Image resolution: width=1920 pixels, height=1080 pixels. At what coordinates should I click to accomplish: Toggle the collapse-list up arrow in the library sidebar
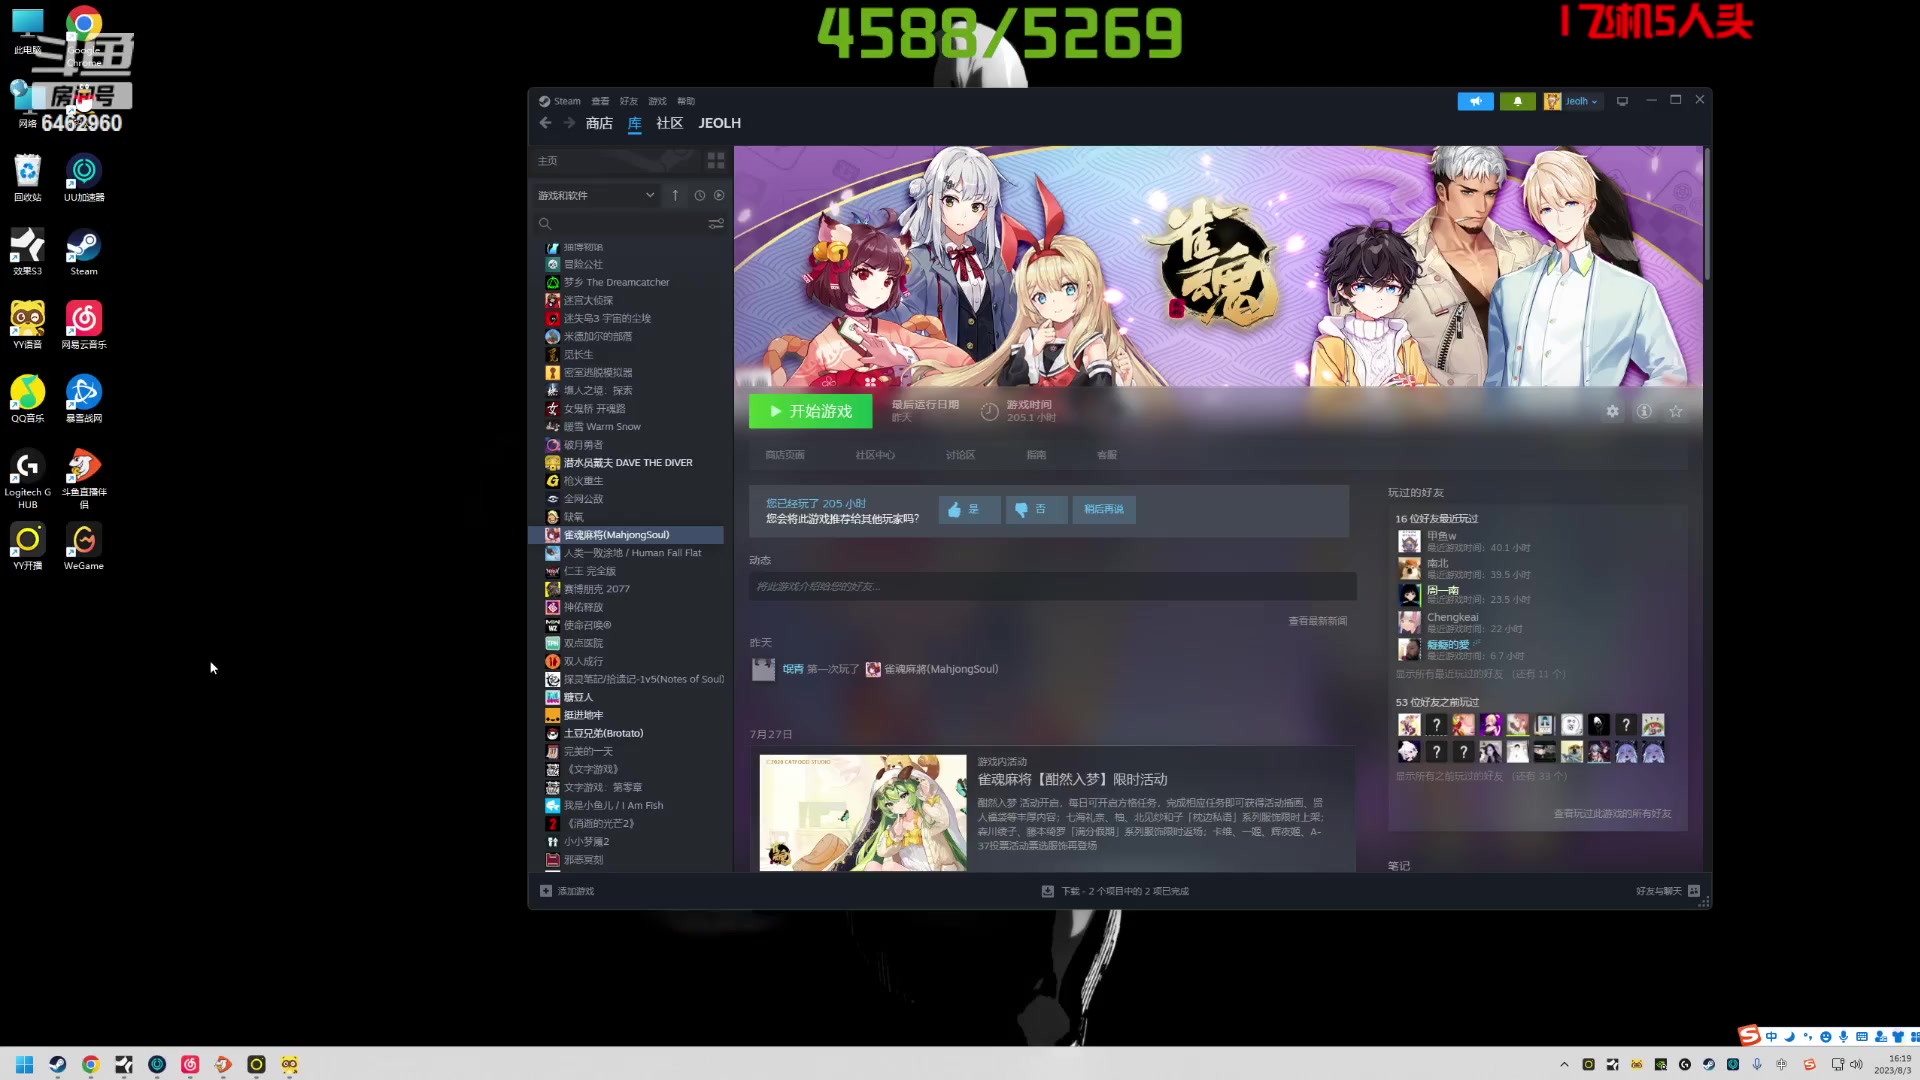[x=675, y=195]
